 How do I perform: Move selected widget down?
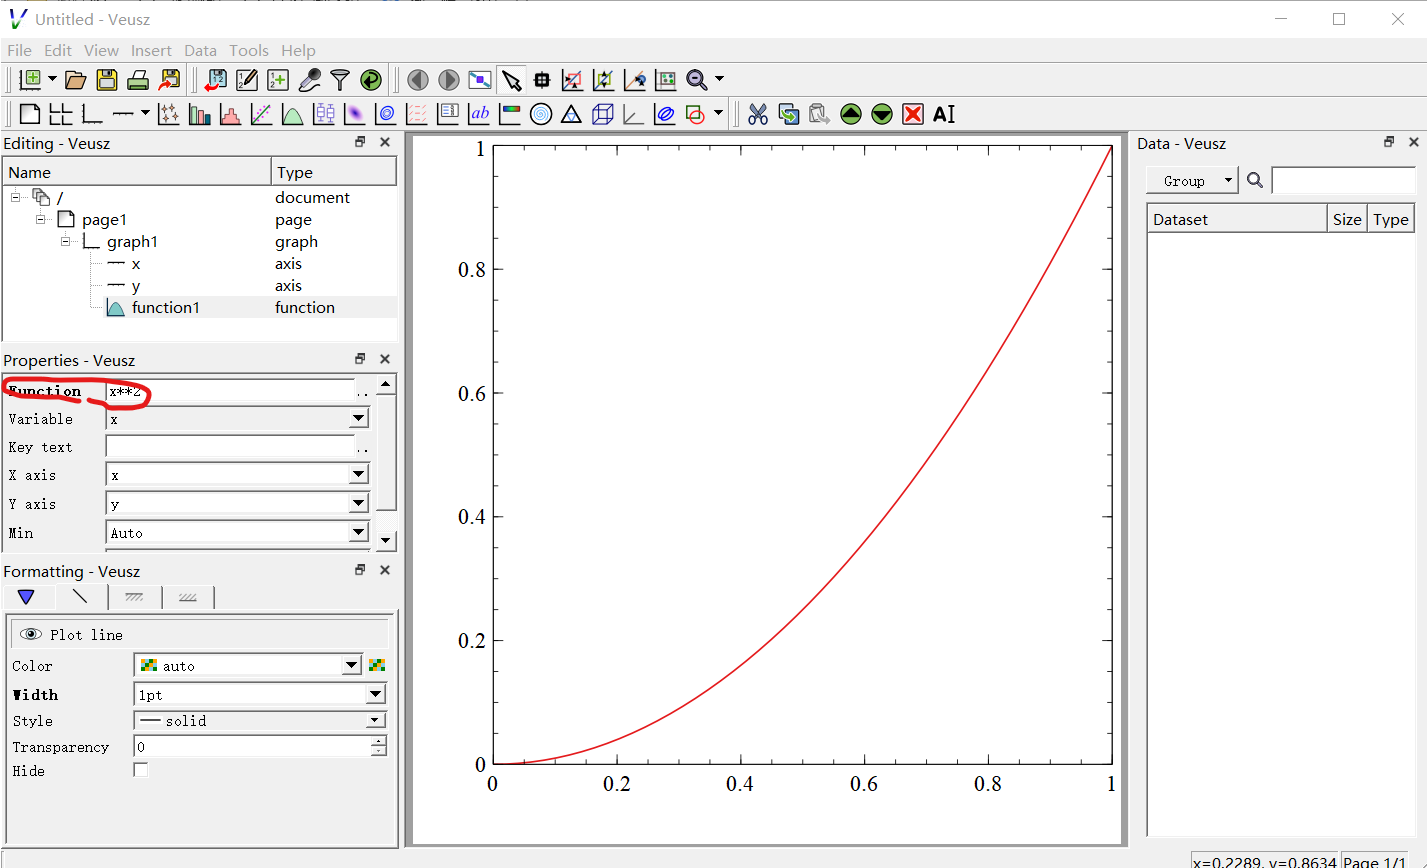(882, 114)
